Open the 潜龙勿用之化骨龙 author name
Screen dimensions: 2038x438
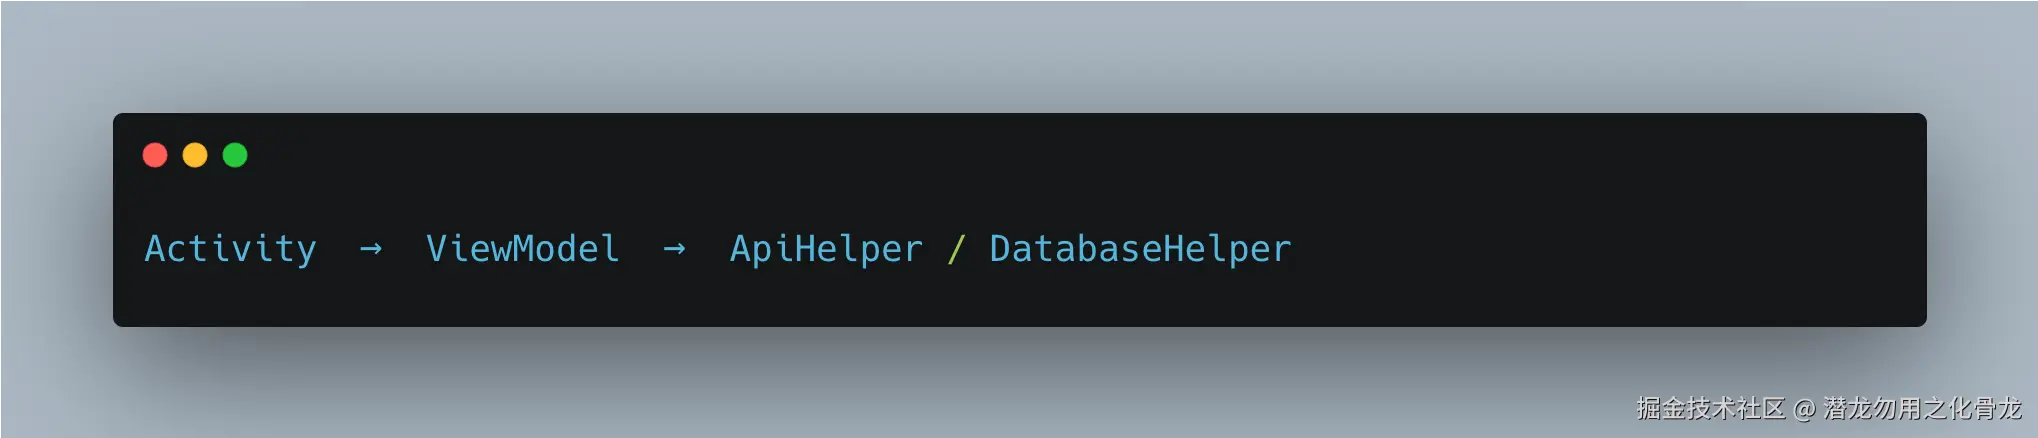tap(1922, 408)
